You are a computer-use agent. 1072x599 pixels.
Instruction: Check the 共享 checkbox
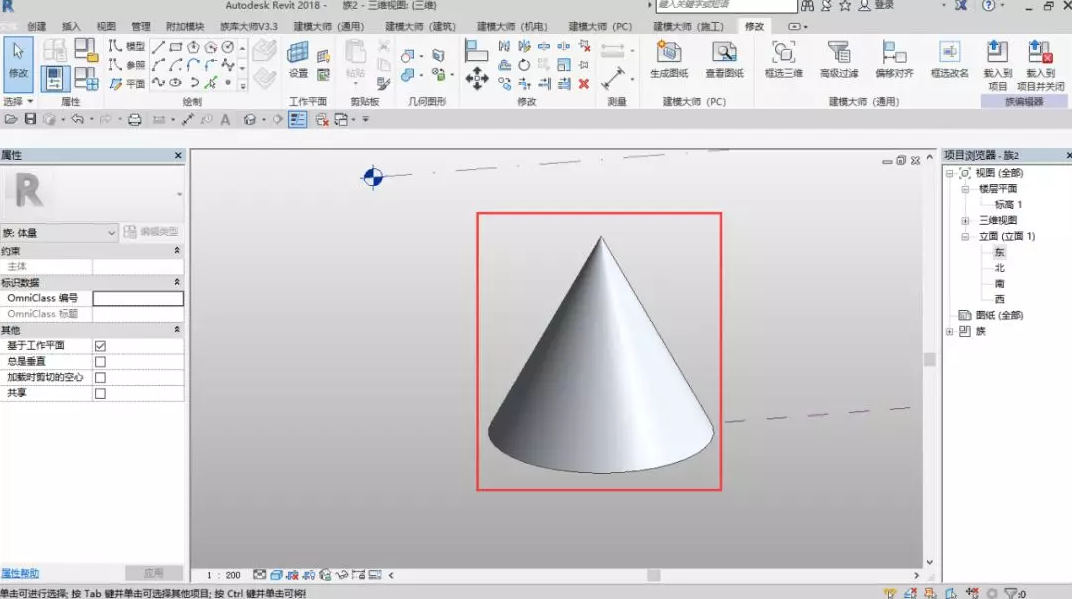pos(100,394)
